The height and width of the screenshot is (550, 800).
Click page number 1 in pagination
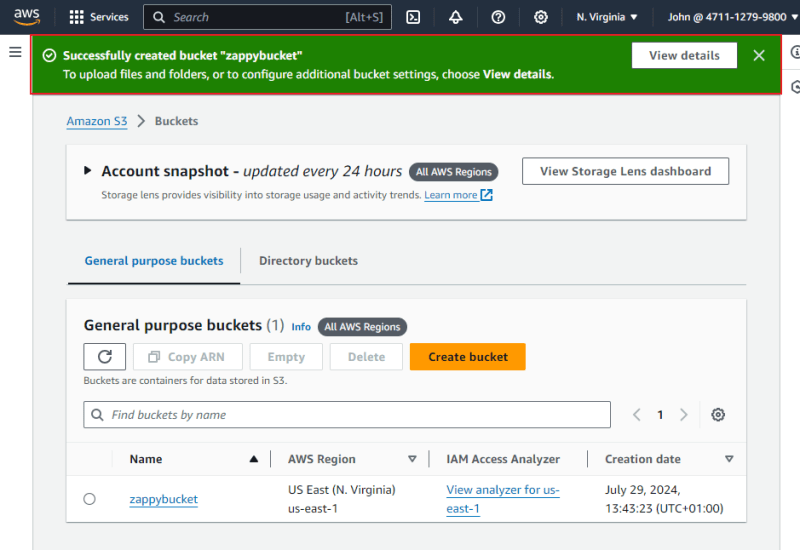[660, 415]
